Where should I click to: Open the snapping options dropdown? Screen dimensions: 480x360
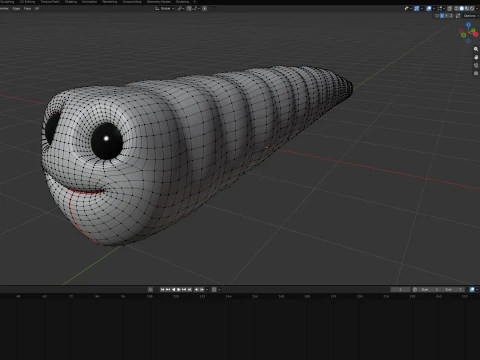(196, 8)
